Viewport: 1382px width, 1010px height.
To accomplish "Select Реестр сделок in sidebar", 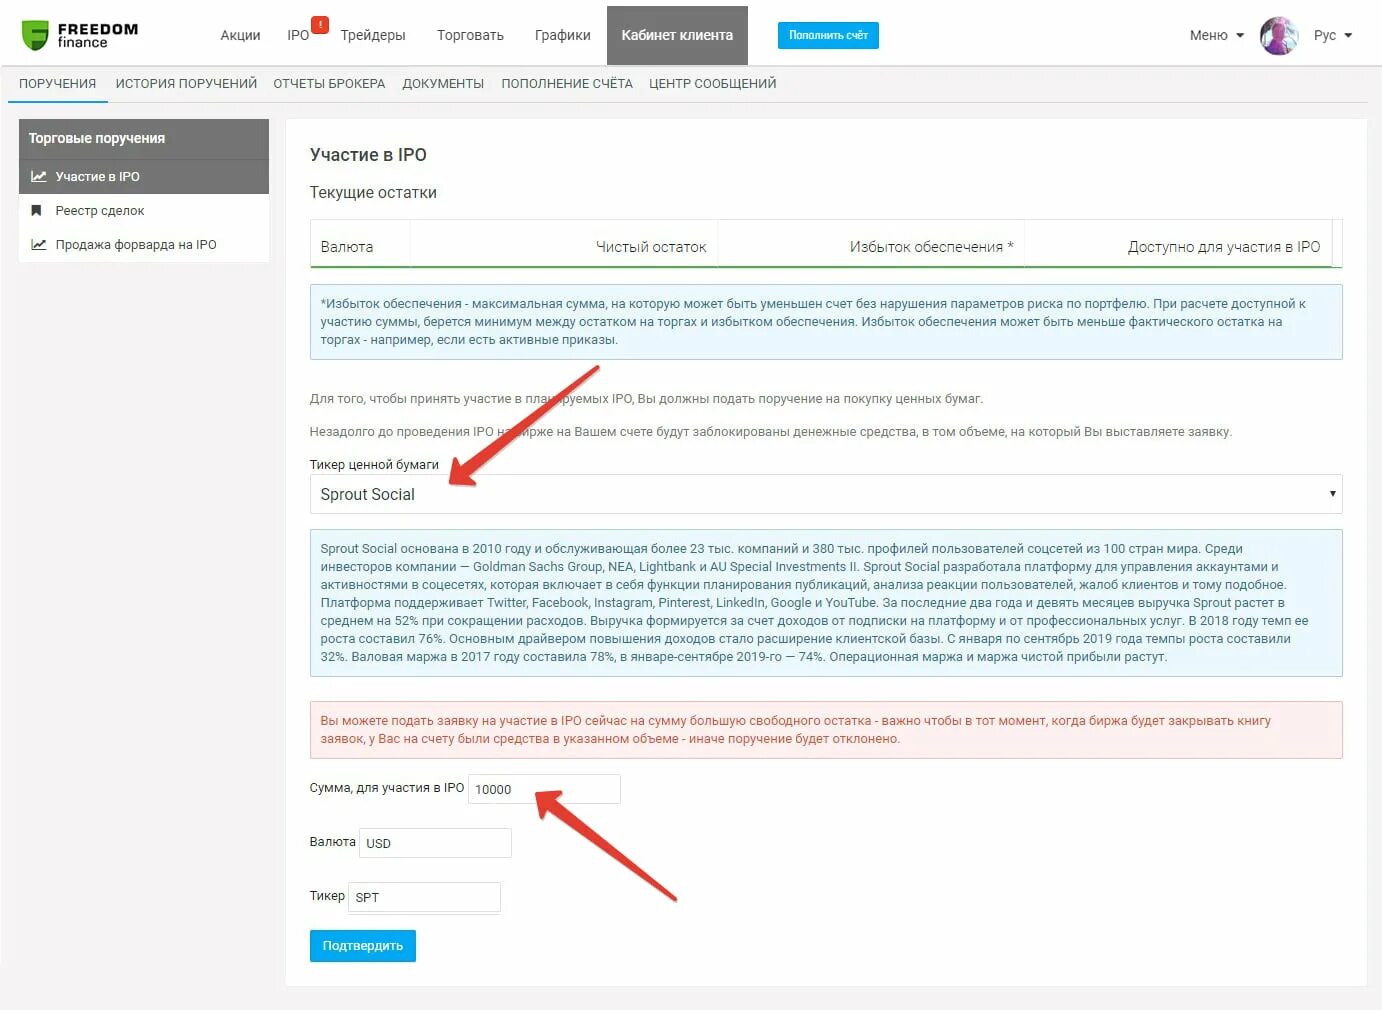I will [144, 211].
